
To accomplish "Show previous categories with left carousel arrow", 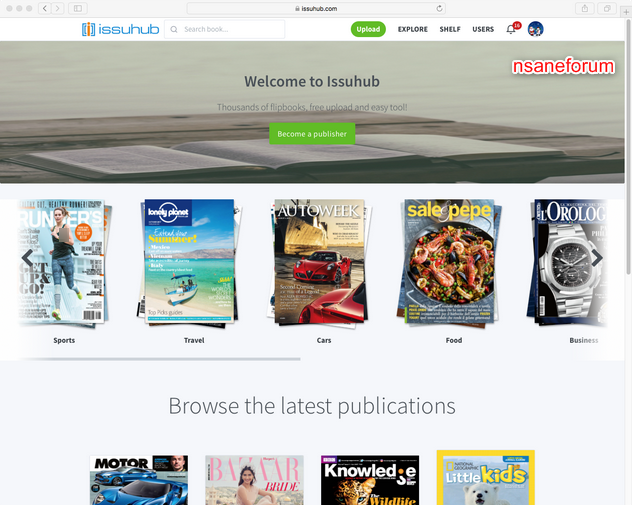I will [27, 258].
